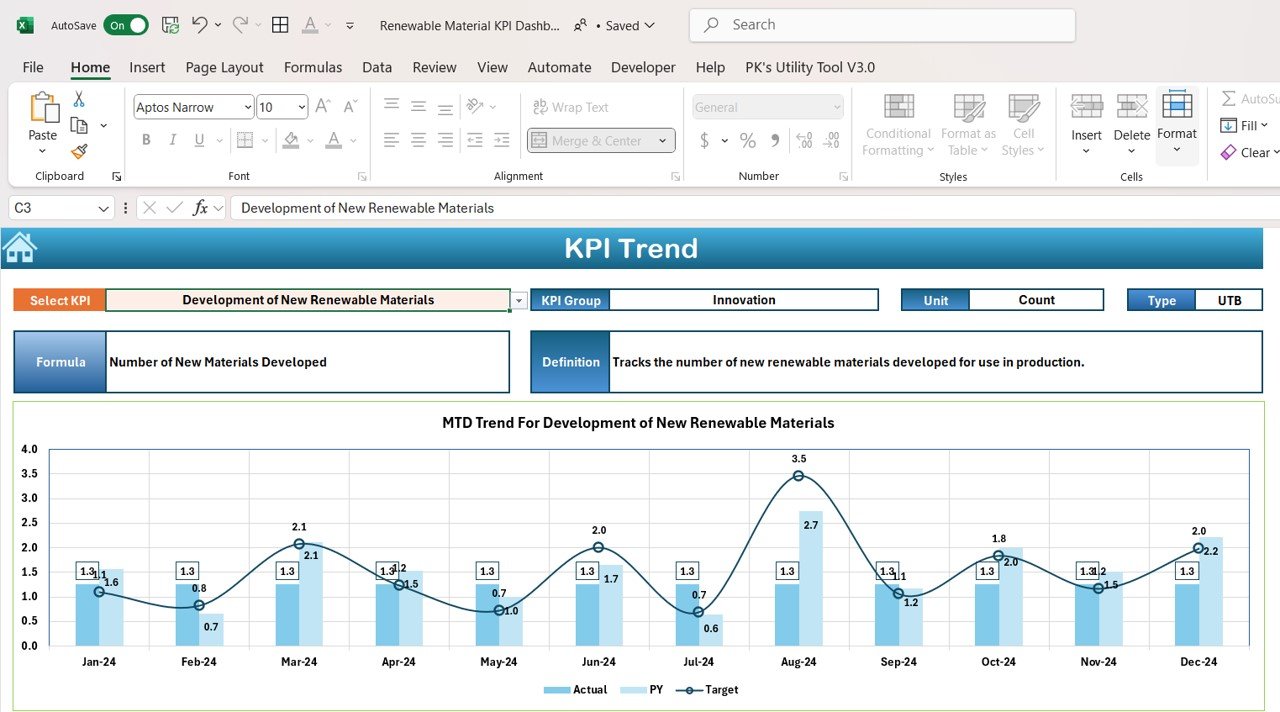Align text to the left
1280x712 pixels.
point(392,140)
